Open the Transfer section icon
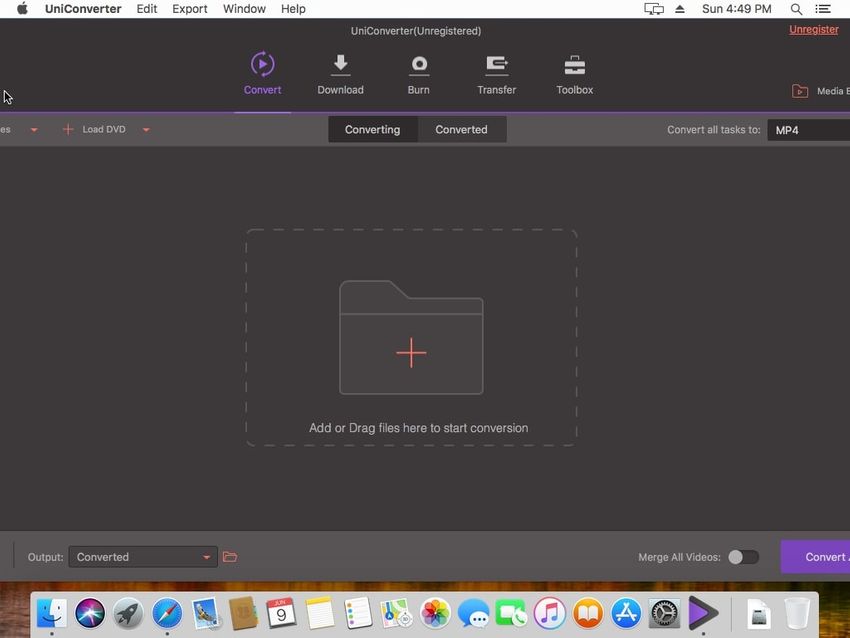 (496, 66)
